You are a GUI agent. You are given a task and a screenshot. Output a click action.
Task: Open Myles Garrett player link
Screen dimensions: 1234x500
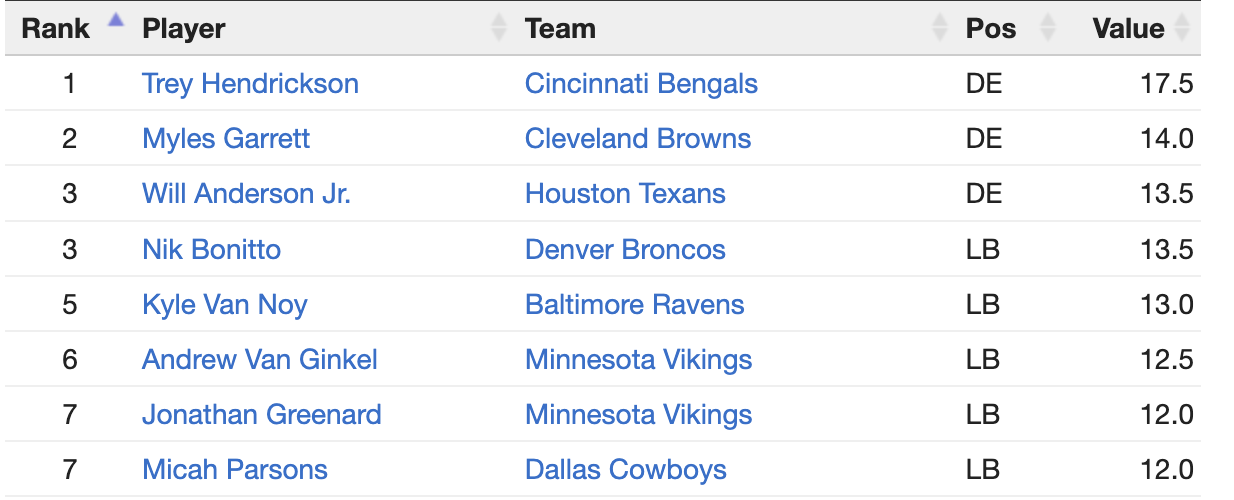tap(226, 138)
